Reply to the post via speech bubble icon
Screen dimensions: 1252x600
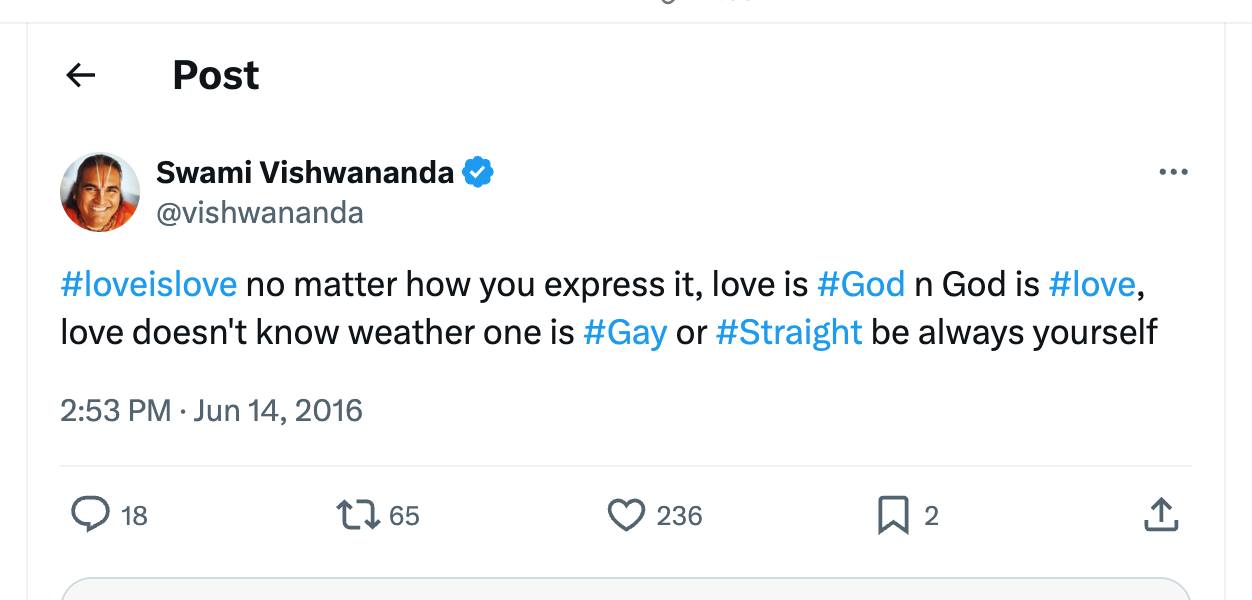coord(91,515)
